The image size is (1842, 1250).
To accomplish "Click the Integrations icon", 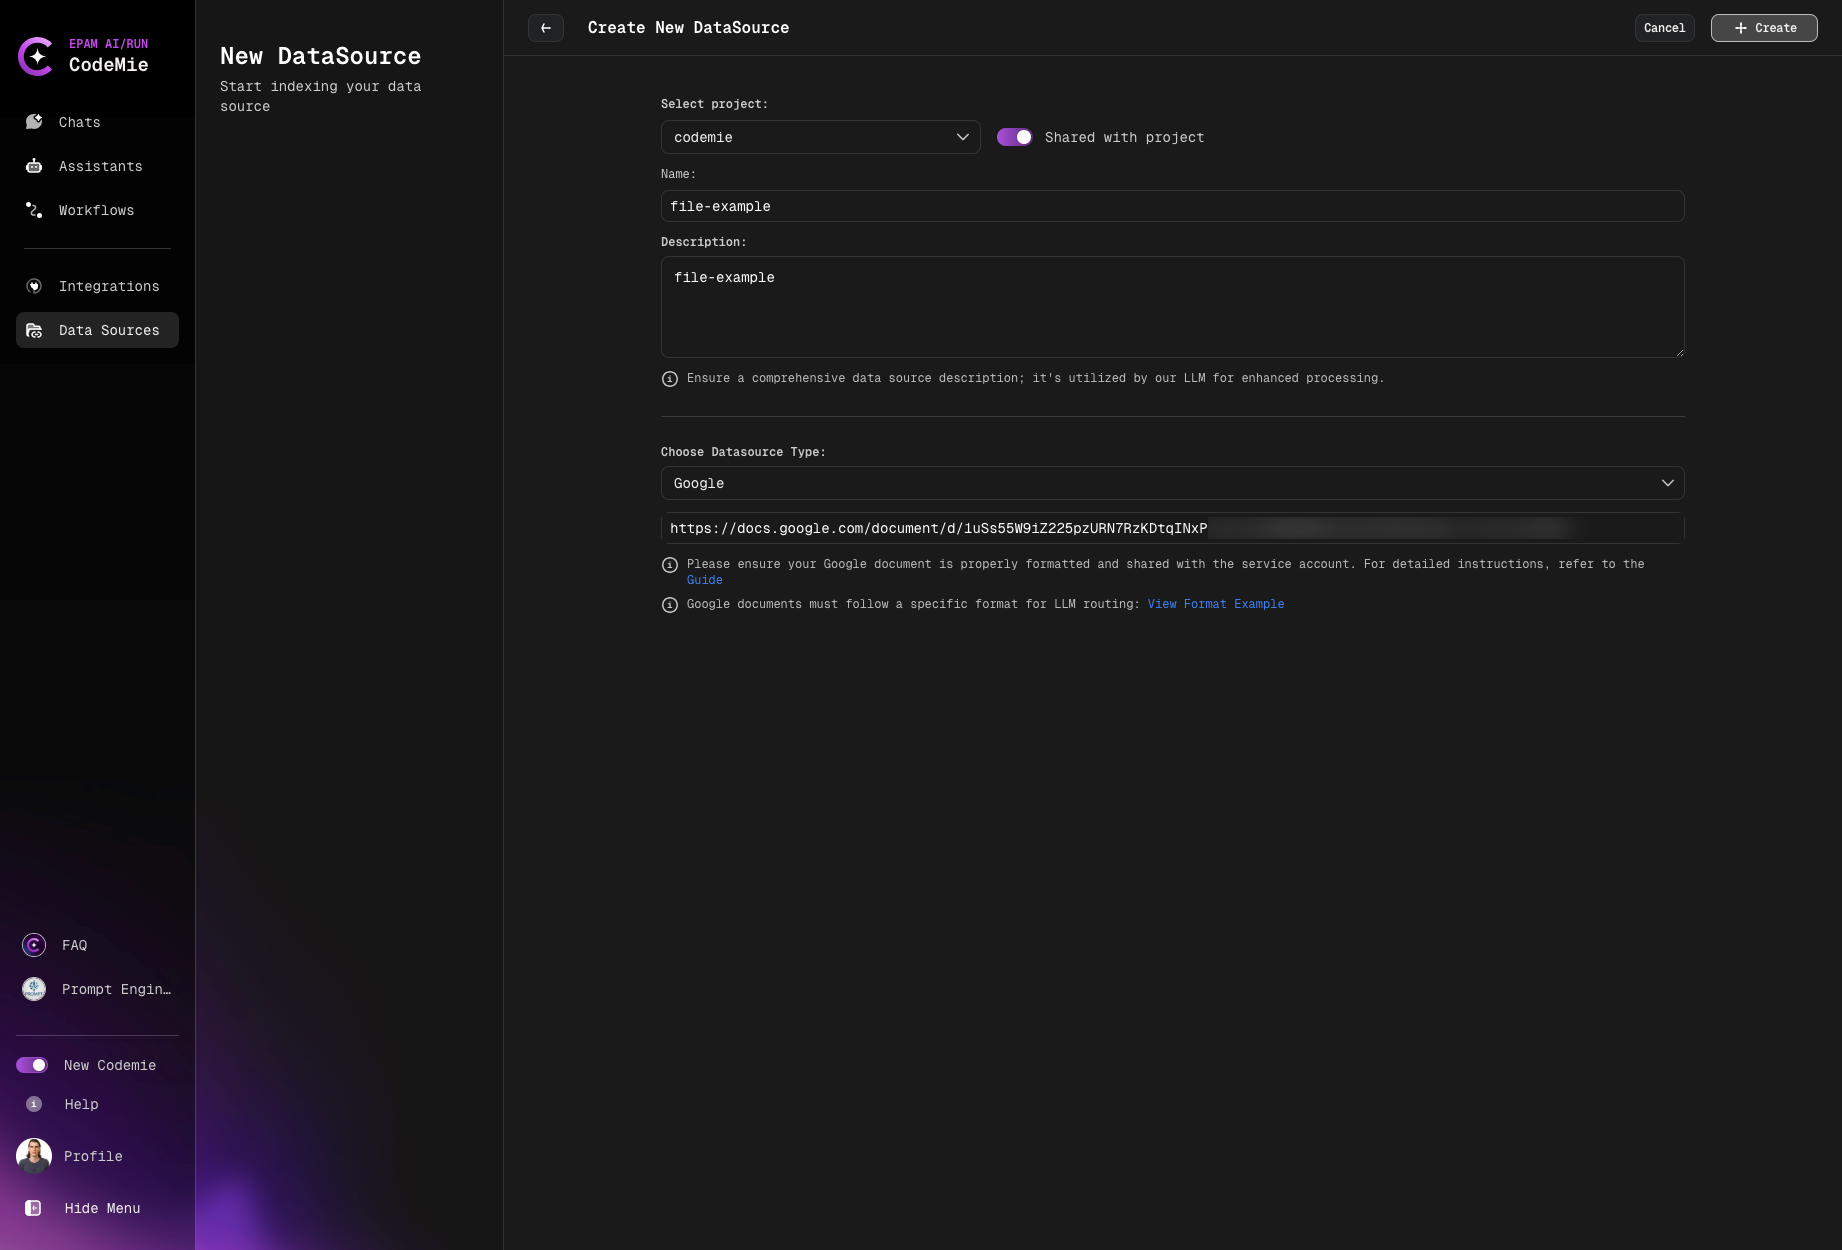I will pos(34,286).
